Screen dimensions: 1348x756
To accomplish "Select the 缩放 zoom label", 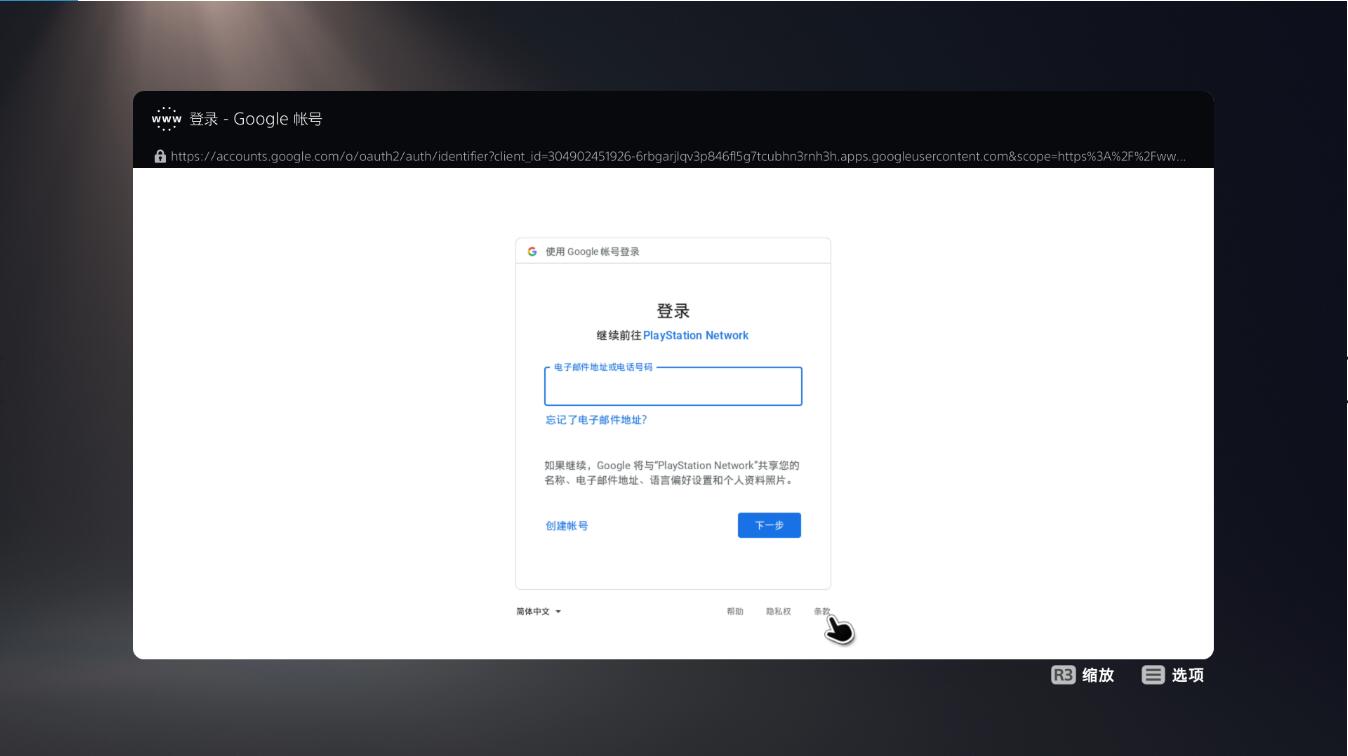I will point(1098,675).
